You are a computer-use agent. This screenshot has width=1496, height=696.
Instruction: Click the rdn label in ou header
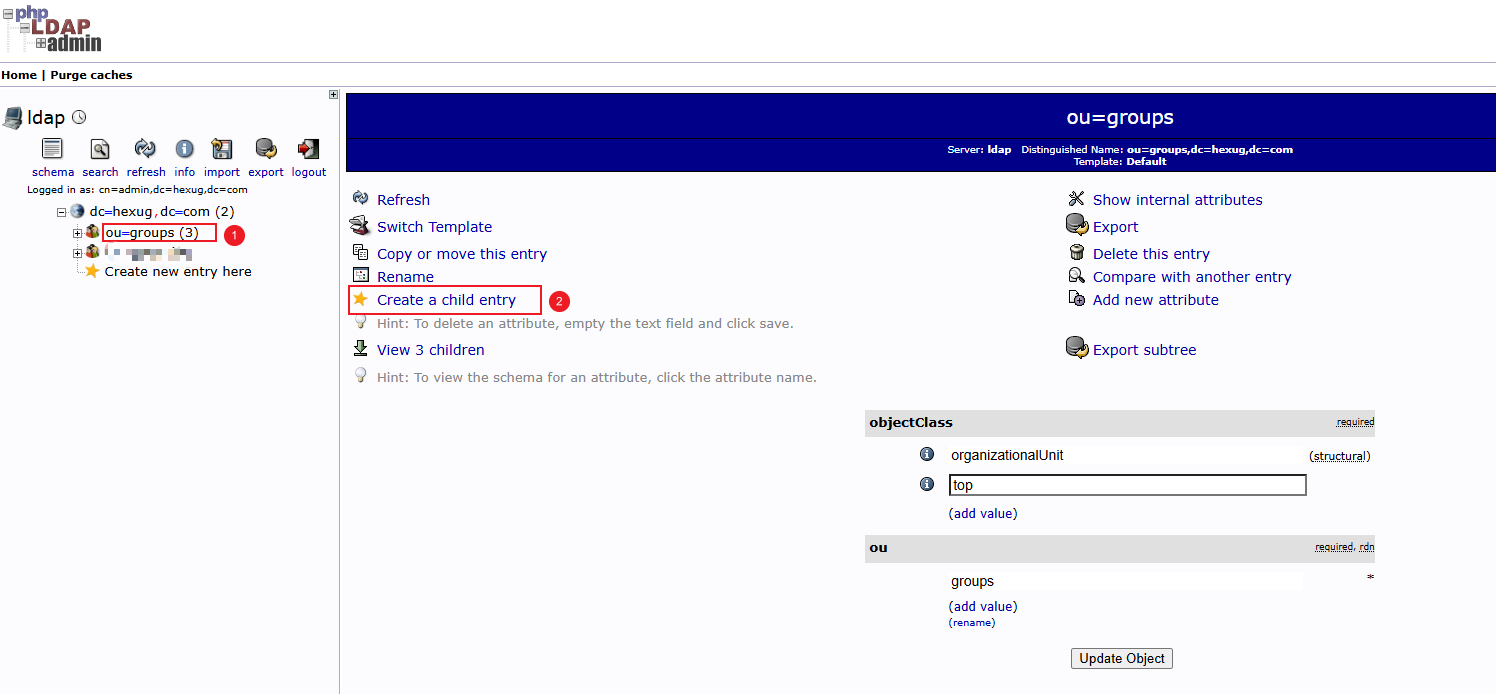tap(1366, 547)
